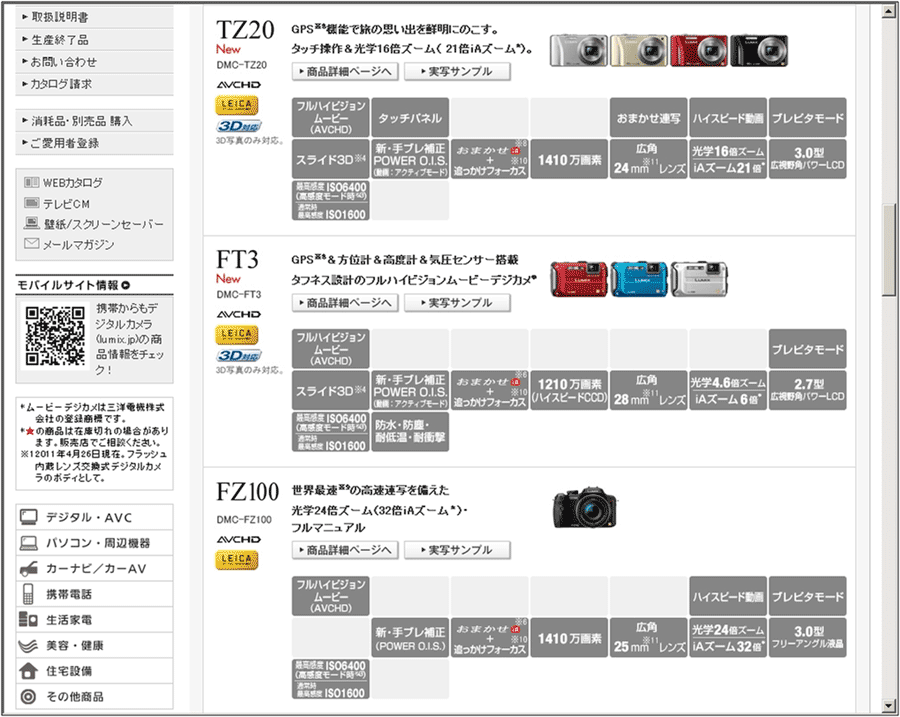
Task: Open the パソコン・周辺機器 category
Action: [95, 542]
